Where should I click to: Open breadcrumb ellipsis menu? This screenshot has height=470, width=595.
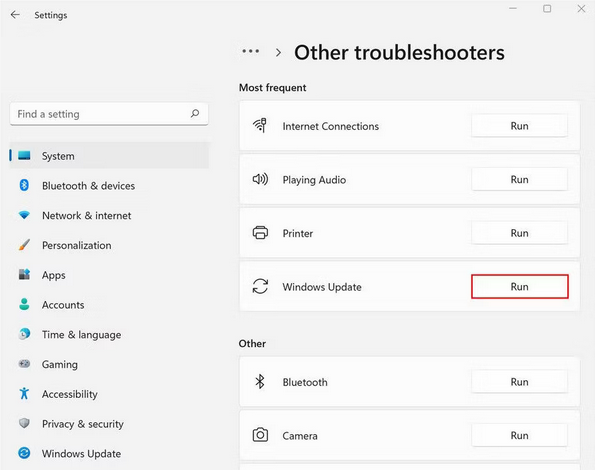click(251, 51)
